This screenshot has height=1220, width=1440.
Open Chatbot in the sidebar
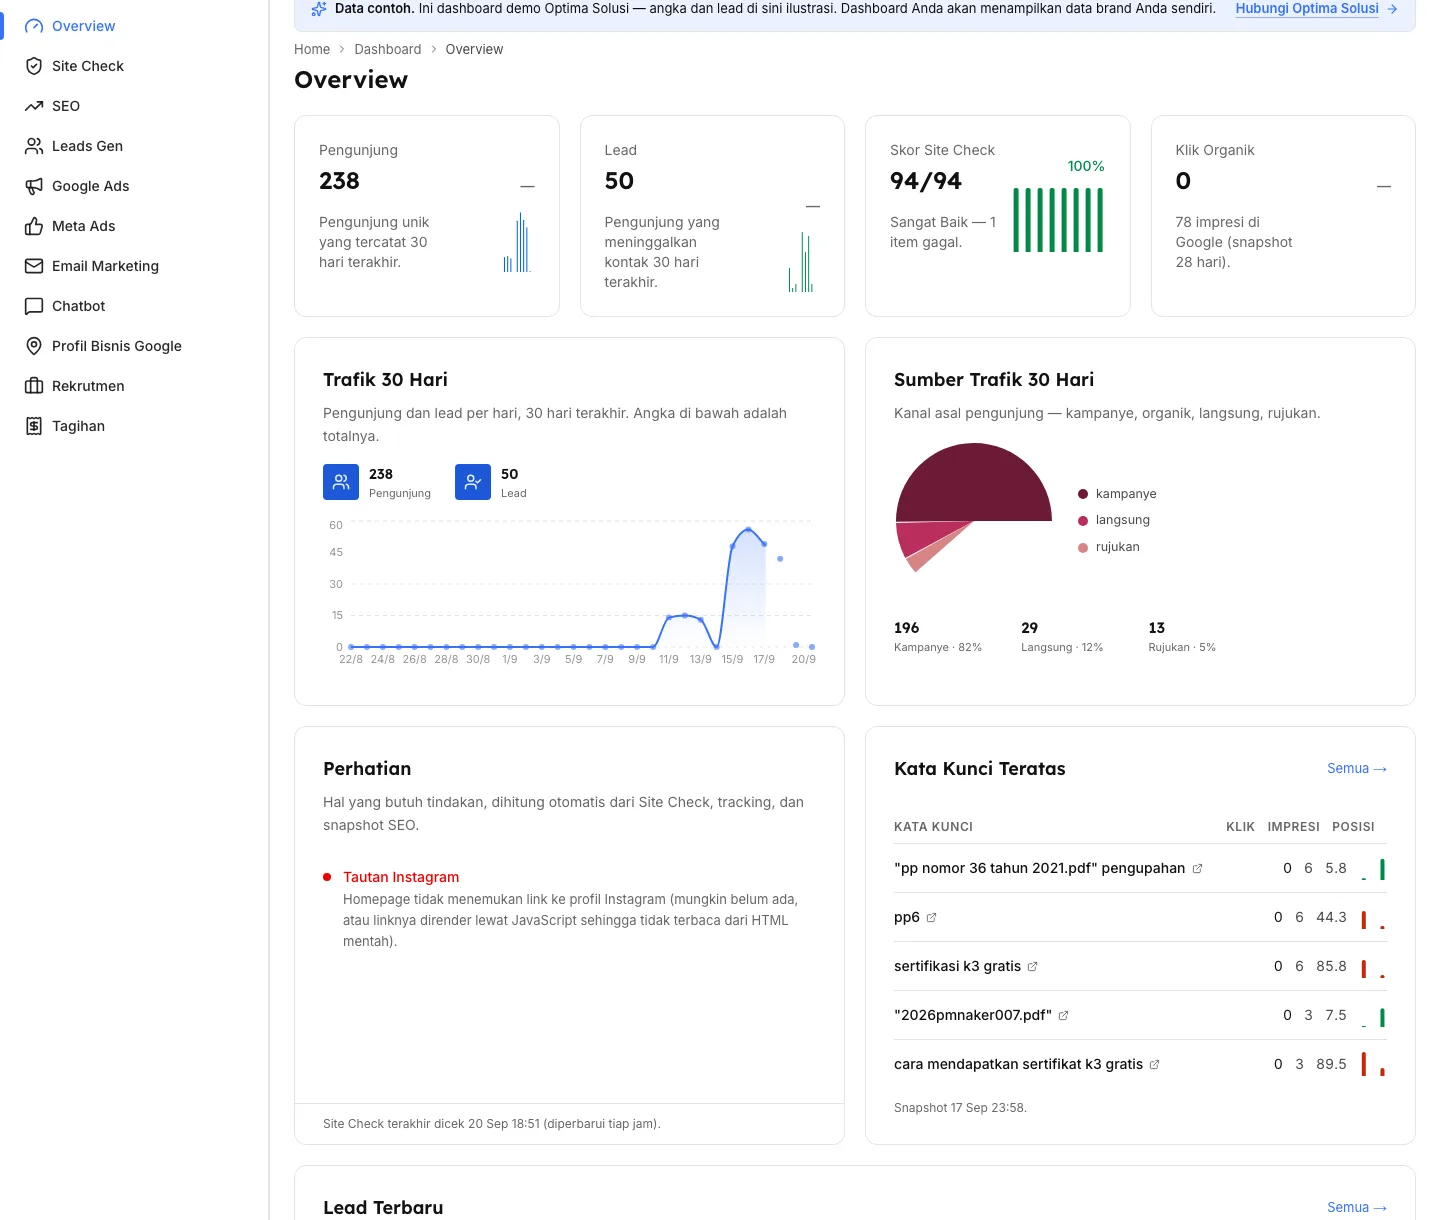[134, 306]
